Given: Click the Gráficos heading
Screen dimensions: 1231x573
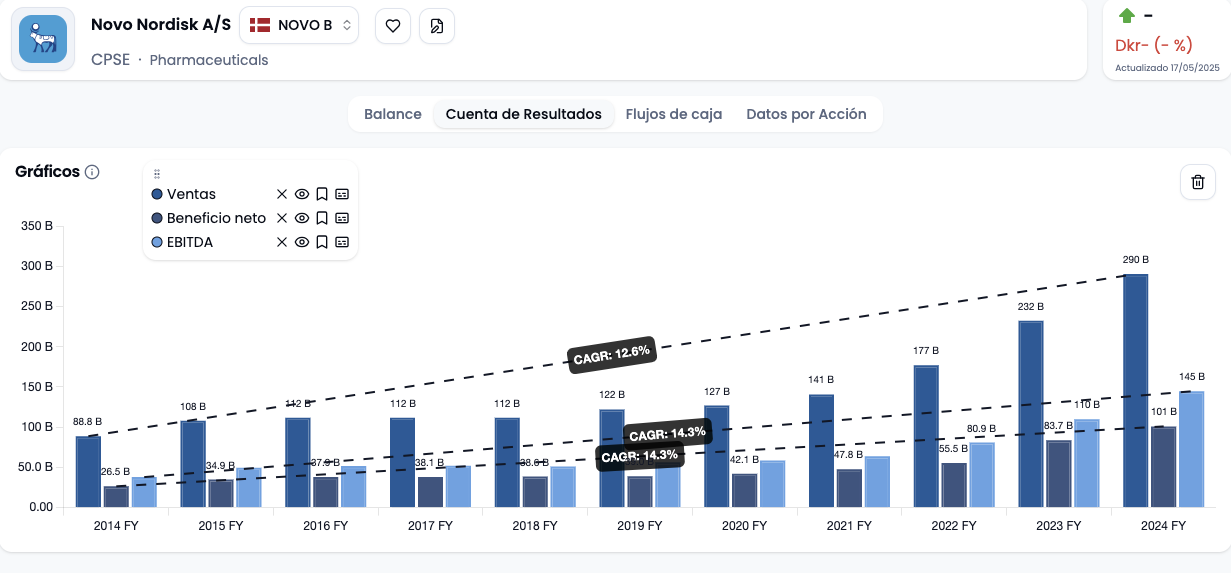Looking at the screenshot, I should (47, 171).
